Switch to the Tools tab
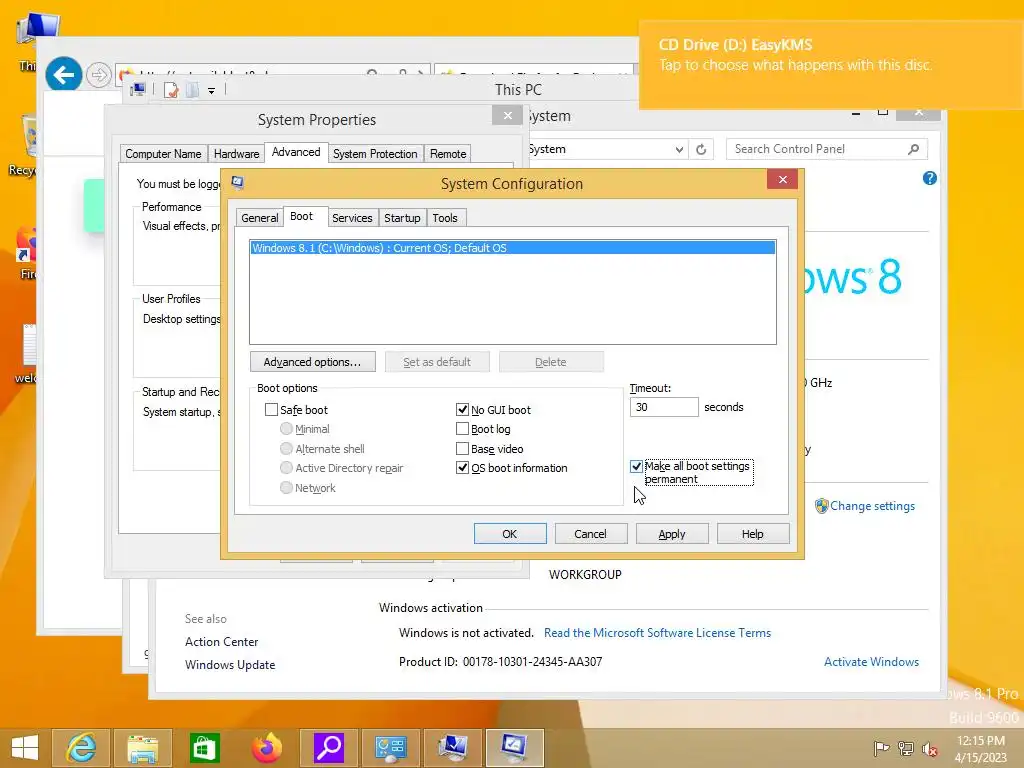The height and width of the screenshot is (768, 1024). coord(445,218)
